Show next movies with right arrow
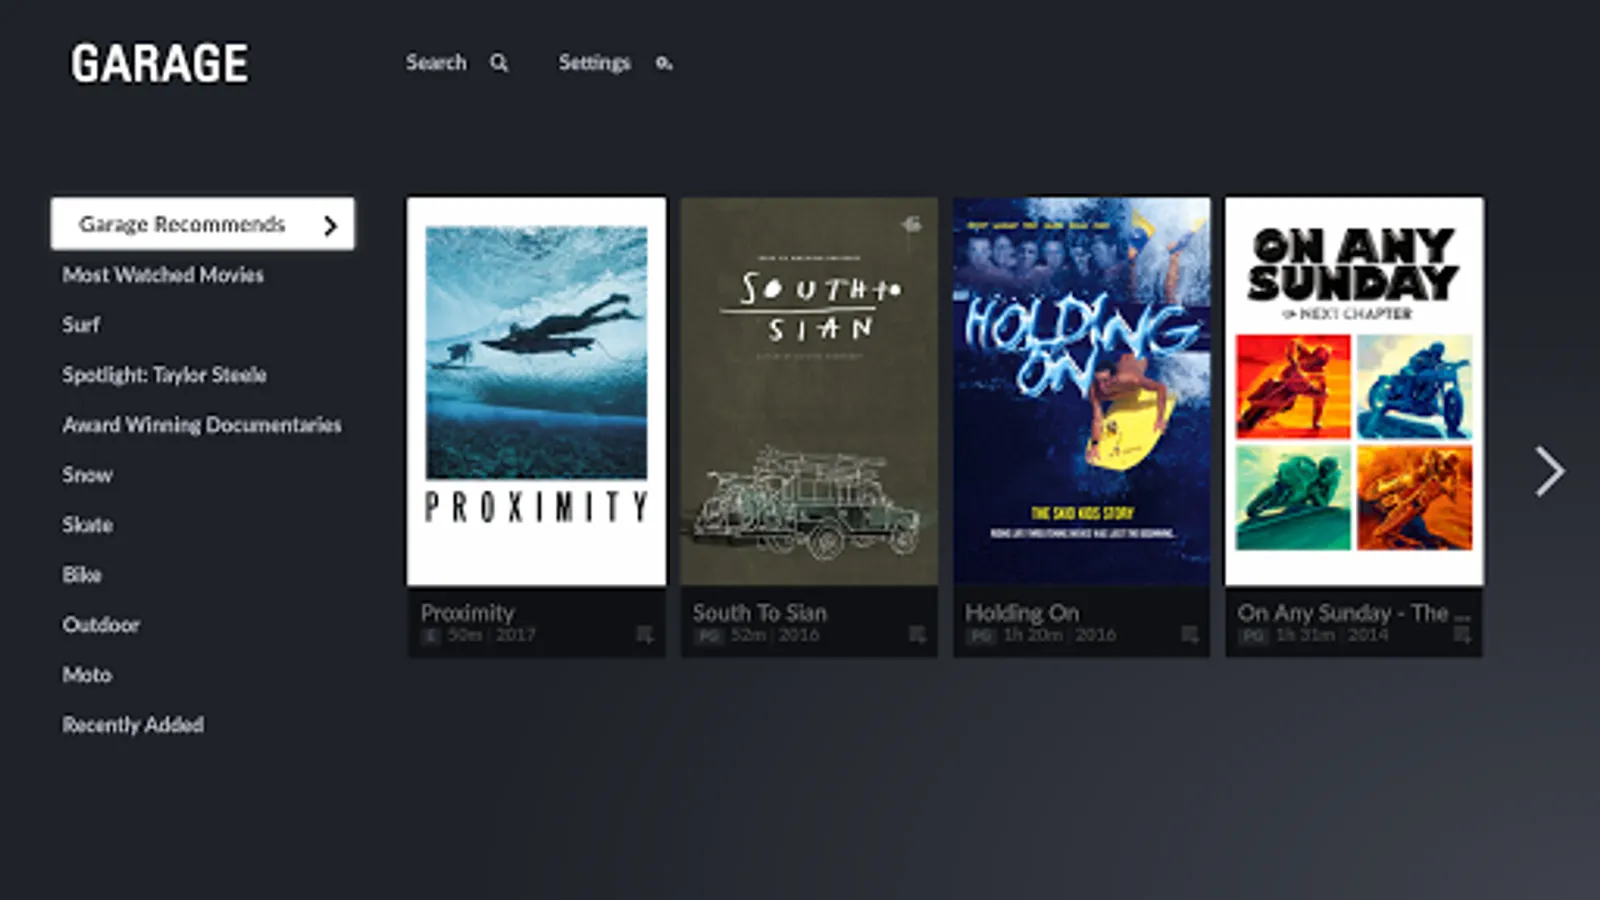1600x900 pixels. pyautogui.click(x=1549, y=471)
